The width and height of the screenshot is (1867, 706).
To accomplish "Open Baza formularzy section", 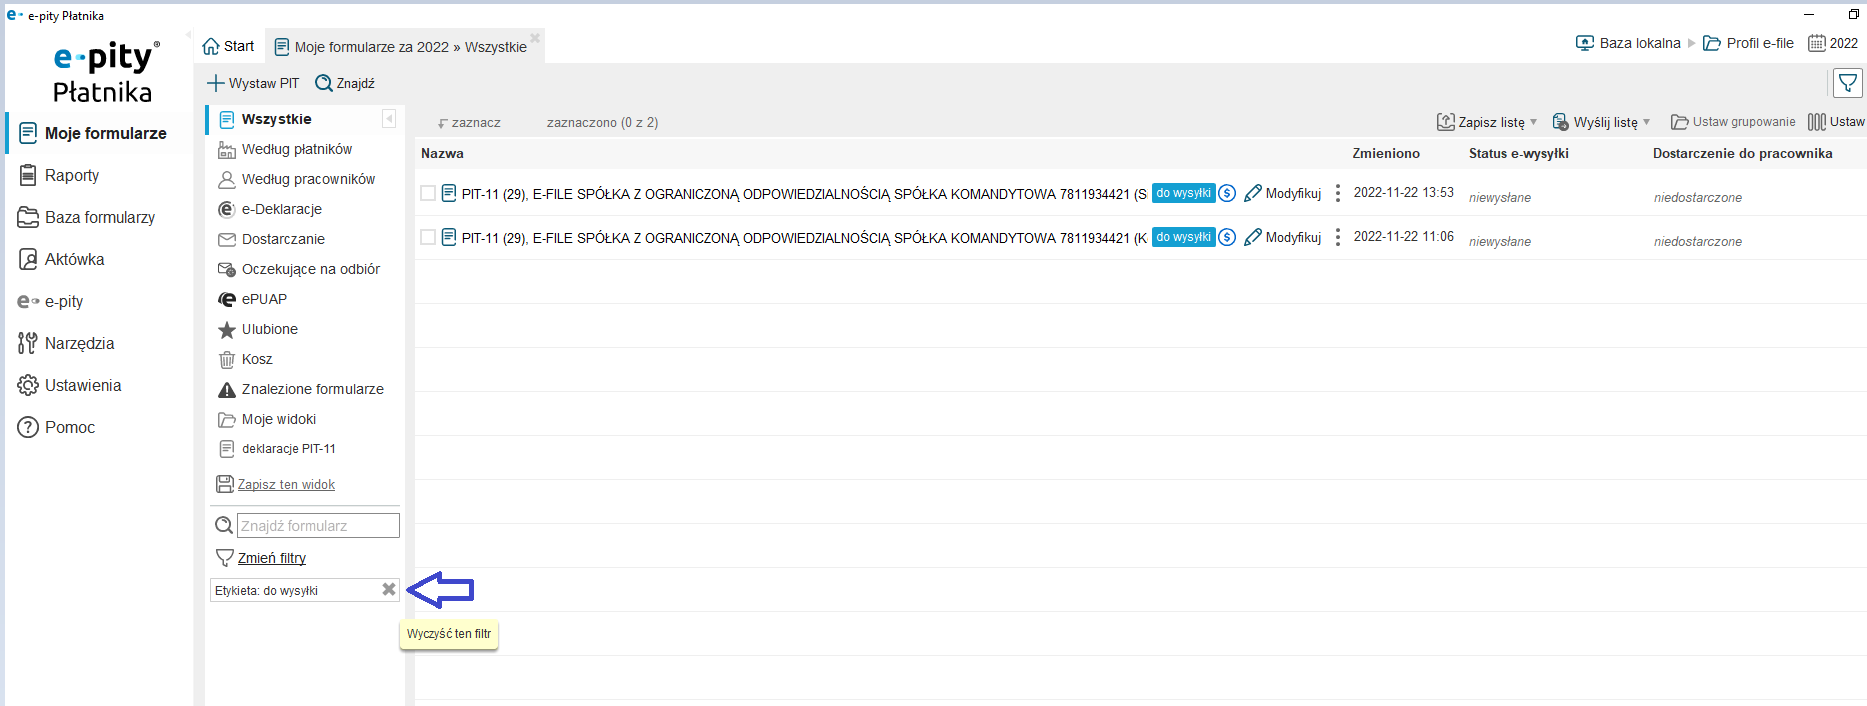I will (87, 217).
